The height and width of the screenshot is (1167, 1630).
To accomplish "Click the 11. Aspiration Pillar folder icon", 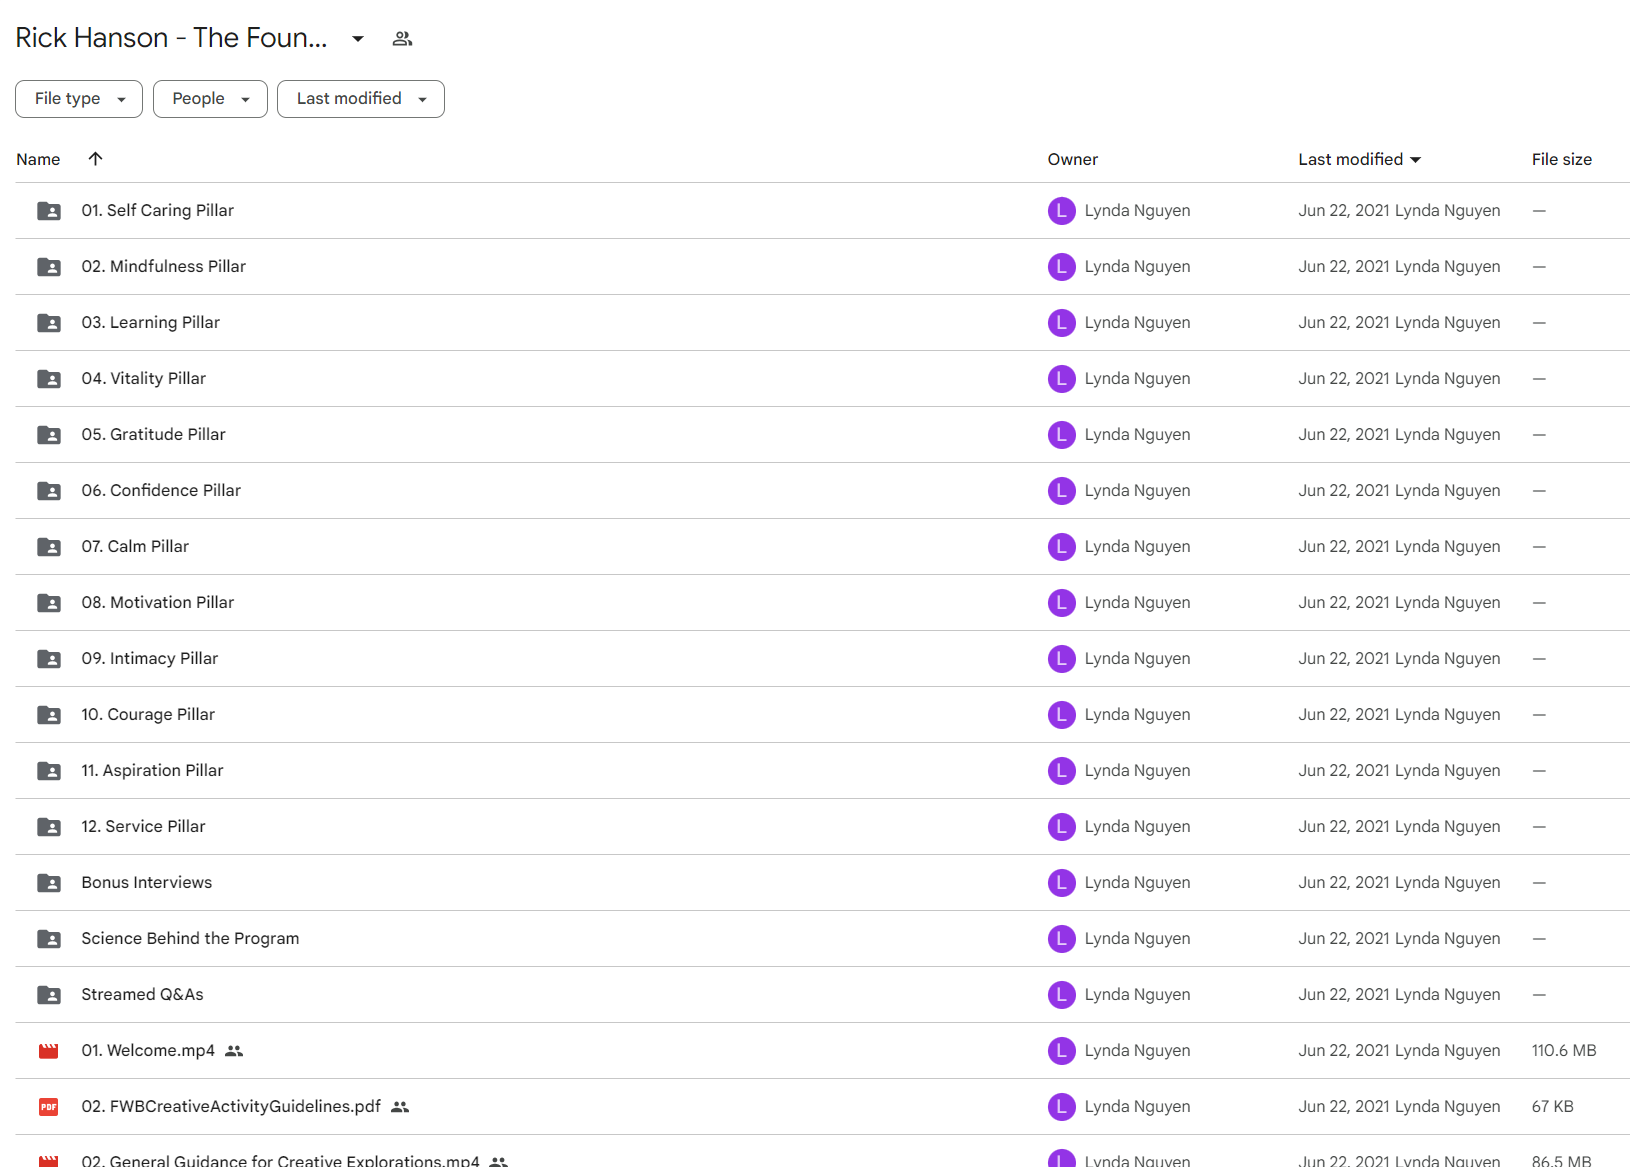I will coord(49,771).
